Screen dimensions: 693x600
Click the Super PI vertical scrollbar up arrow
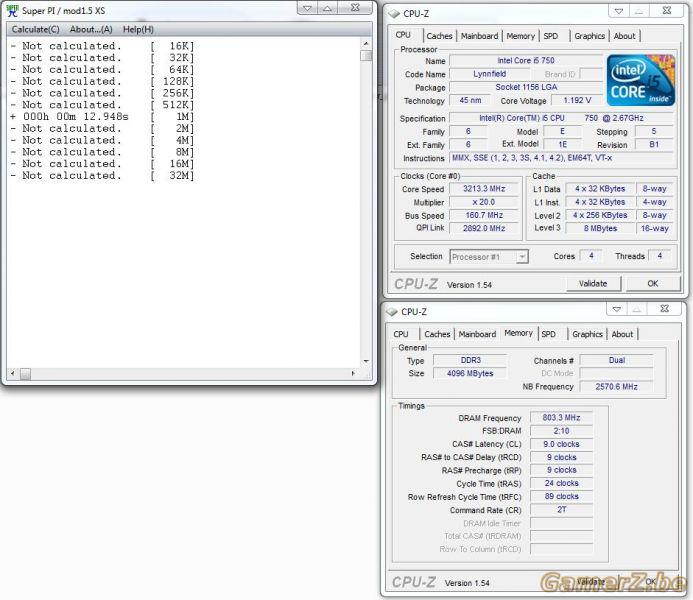[x=366, y=44]
